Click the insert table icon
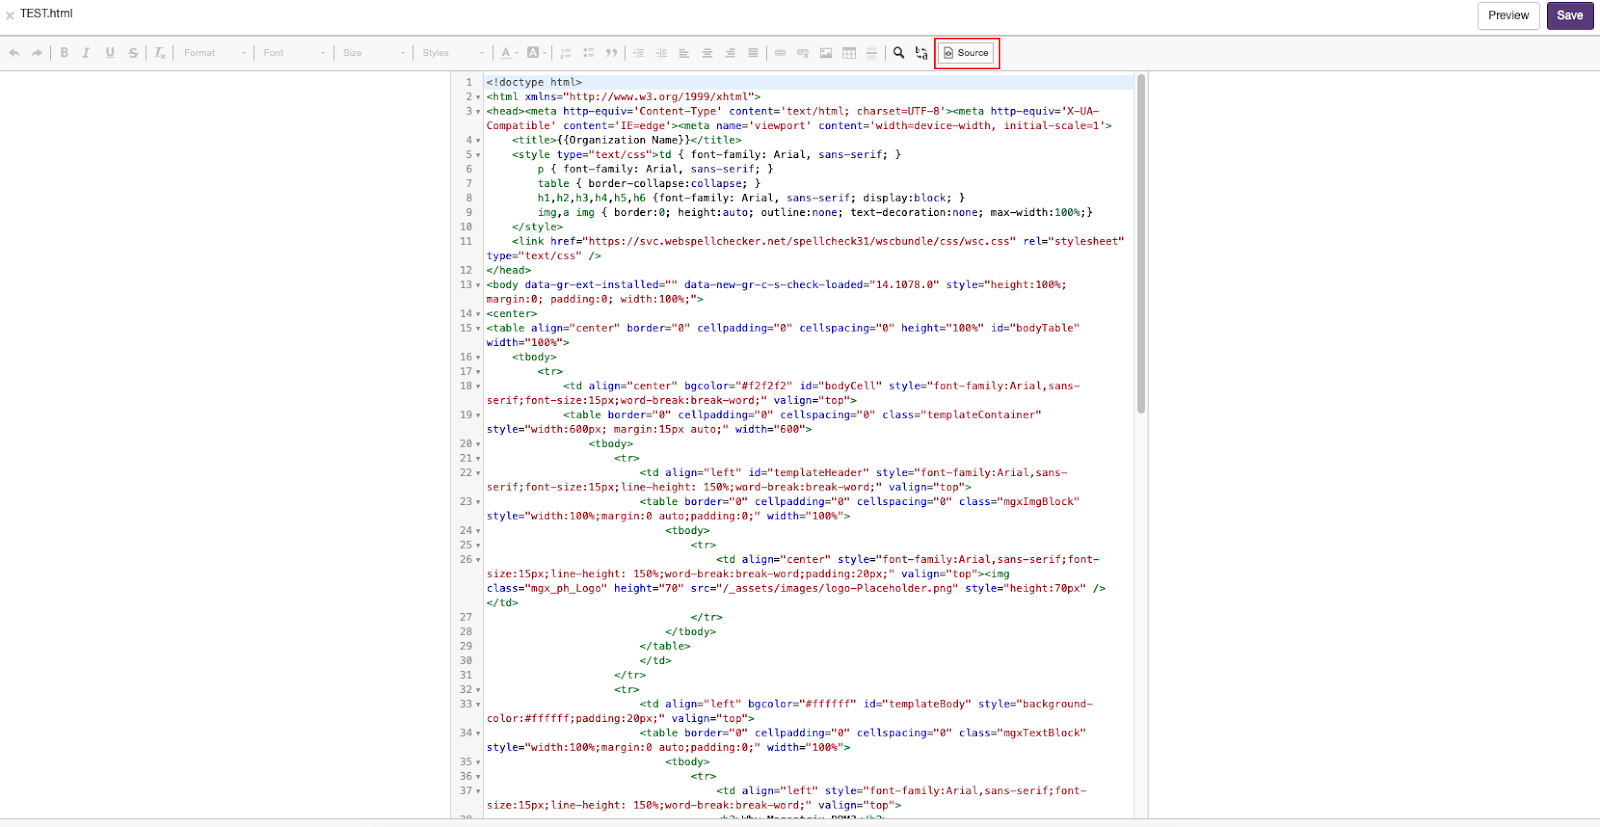 [849, 53]
